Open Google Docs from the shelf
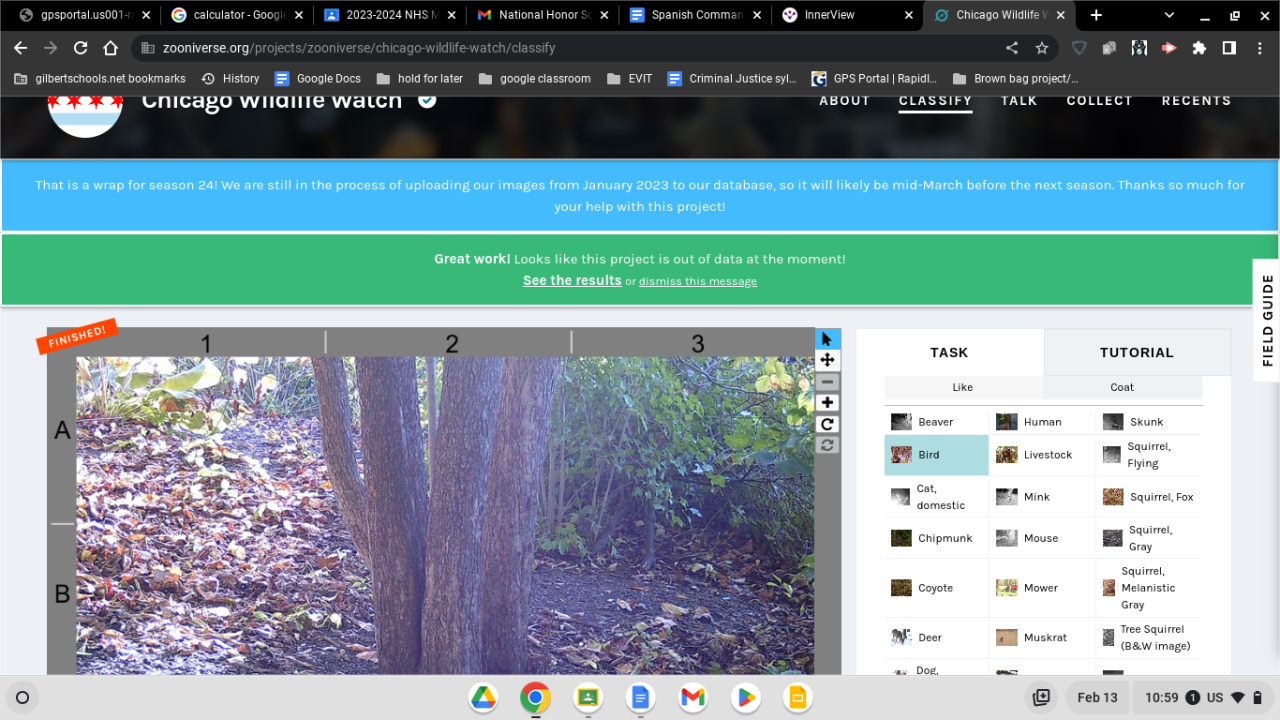 coord(640,698)
